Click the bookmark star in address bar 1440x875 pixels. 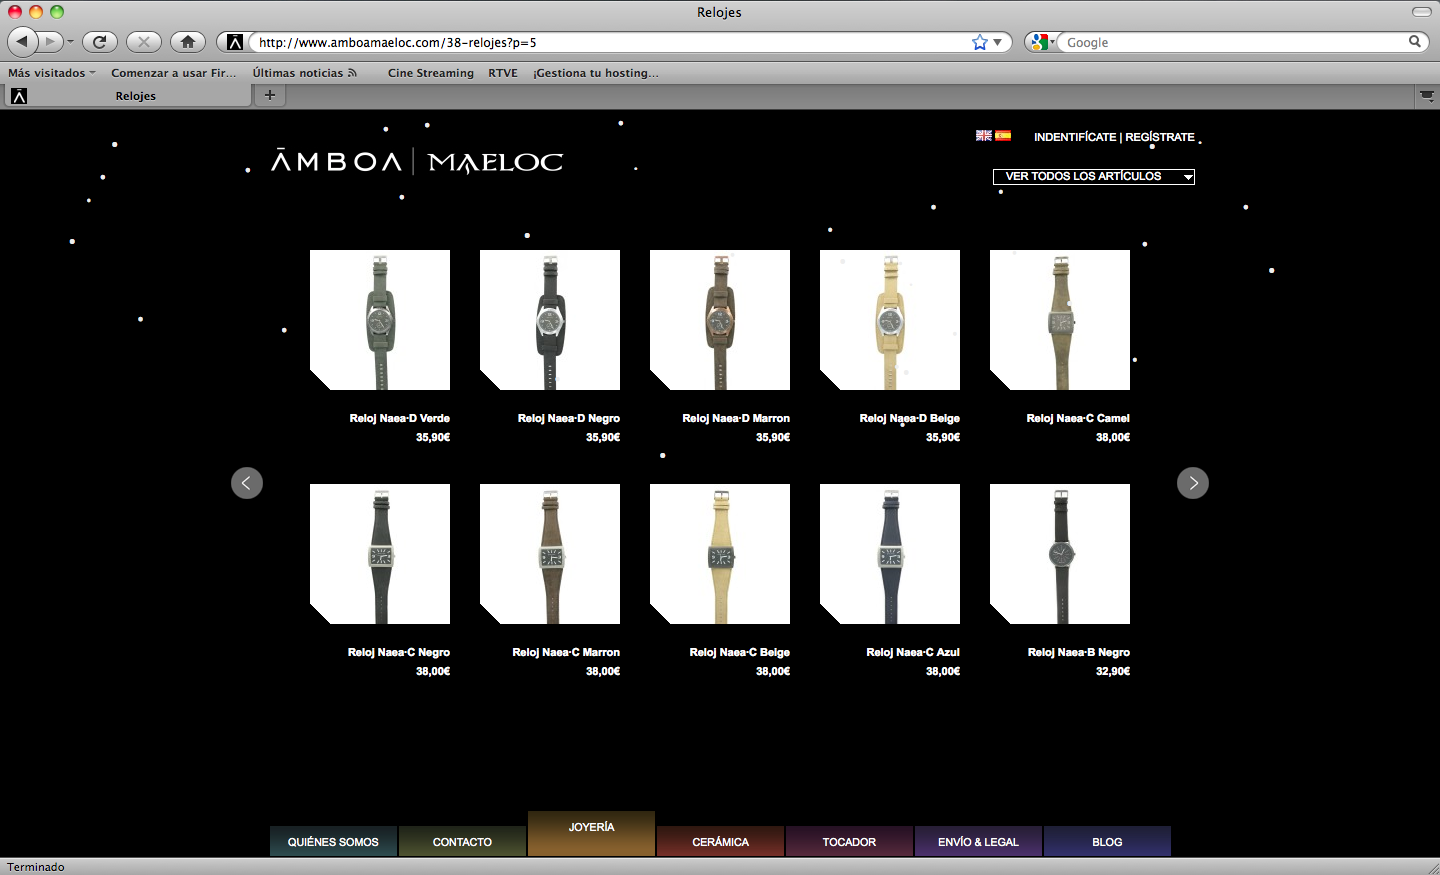click(979, 42)
